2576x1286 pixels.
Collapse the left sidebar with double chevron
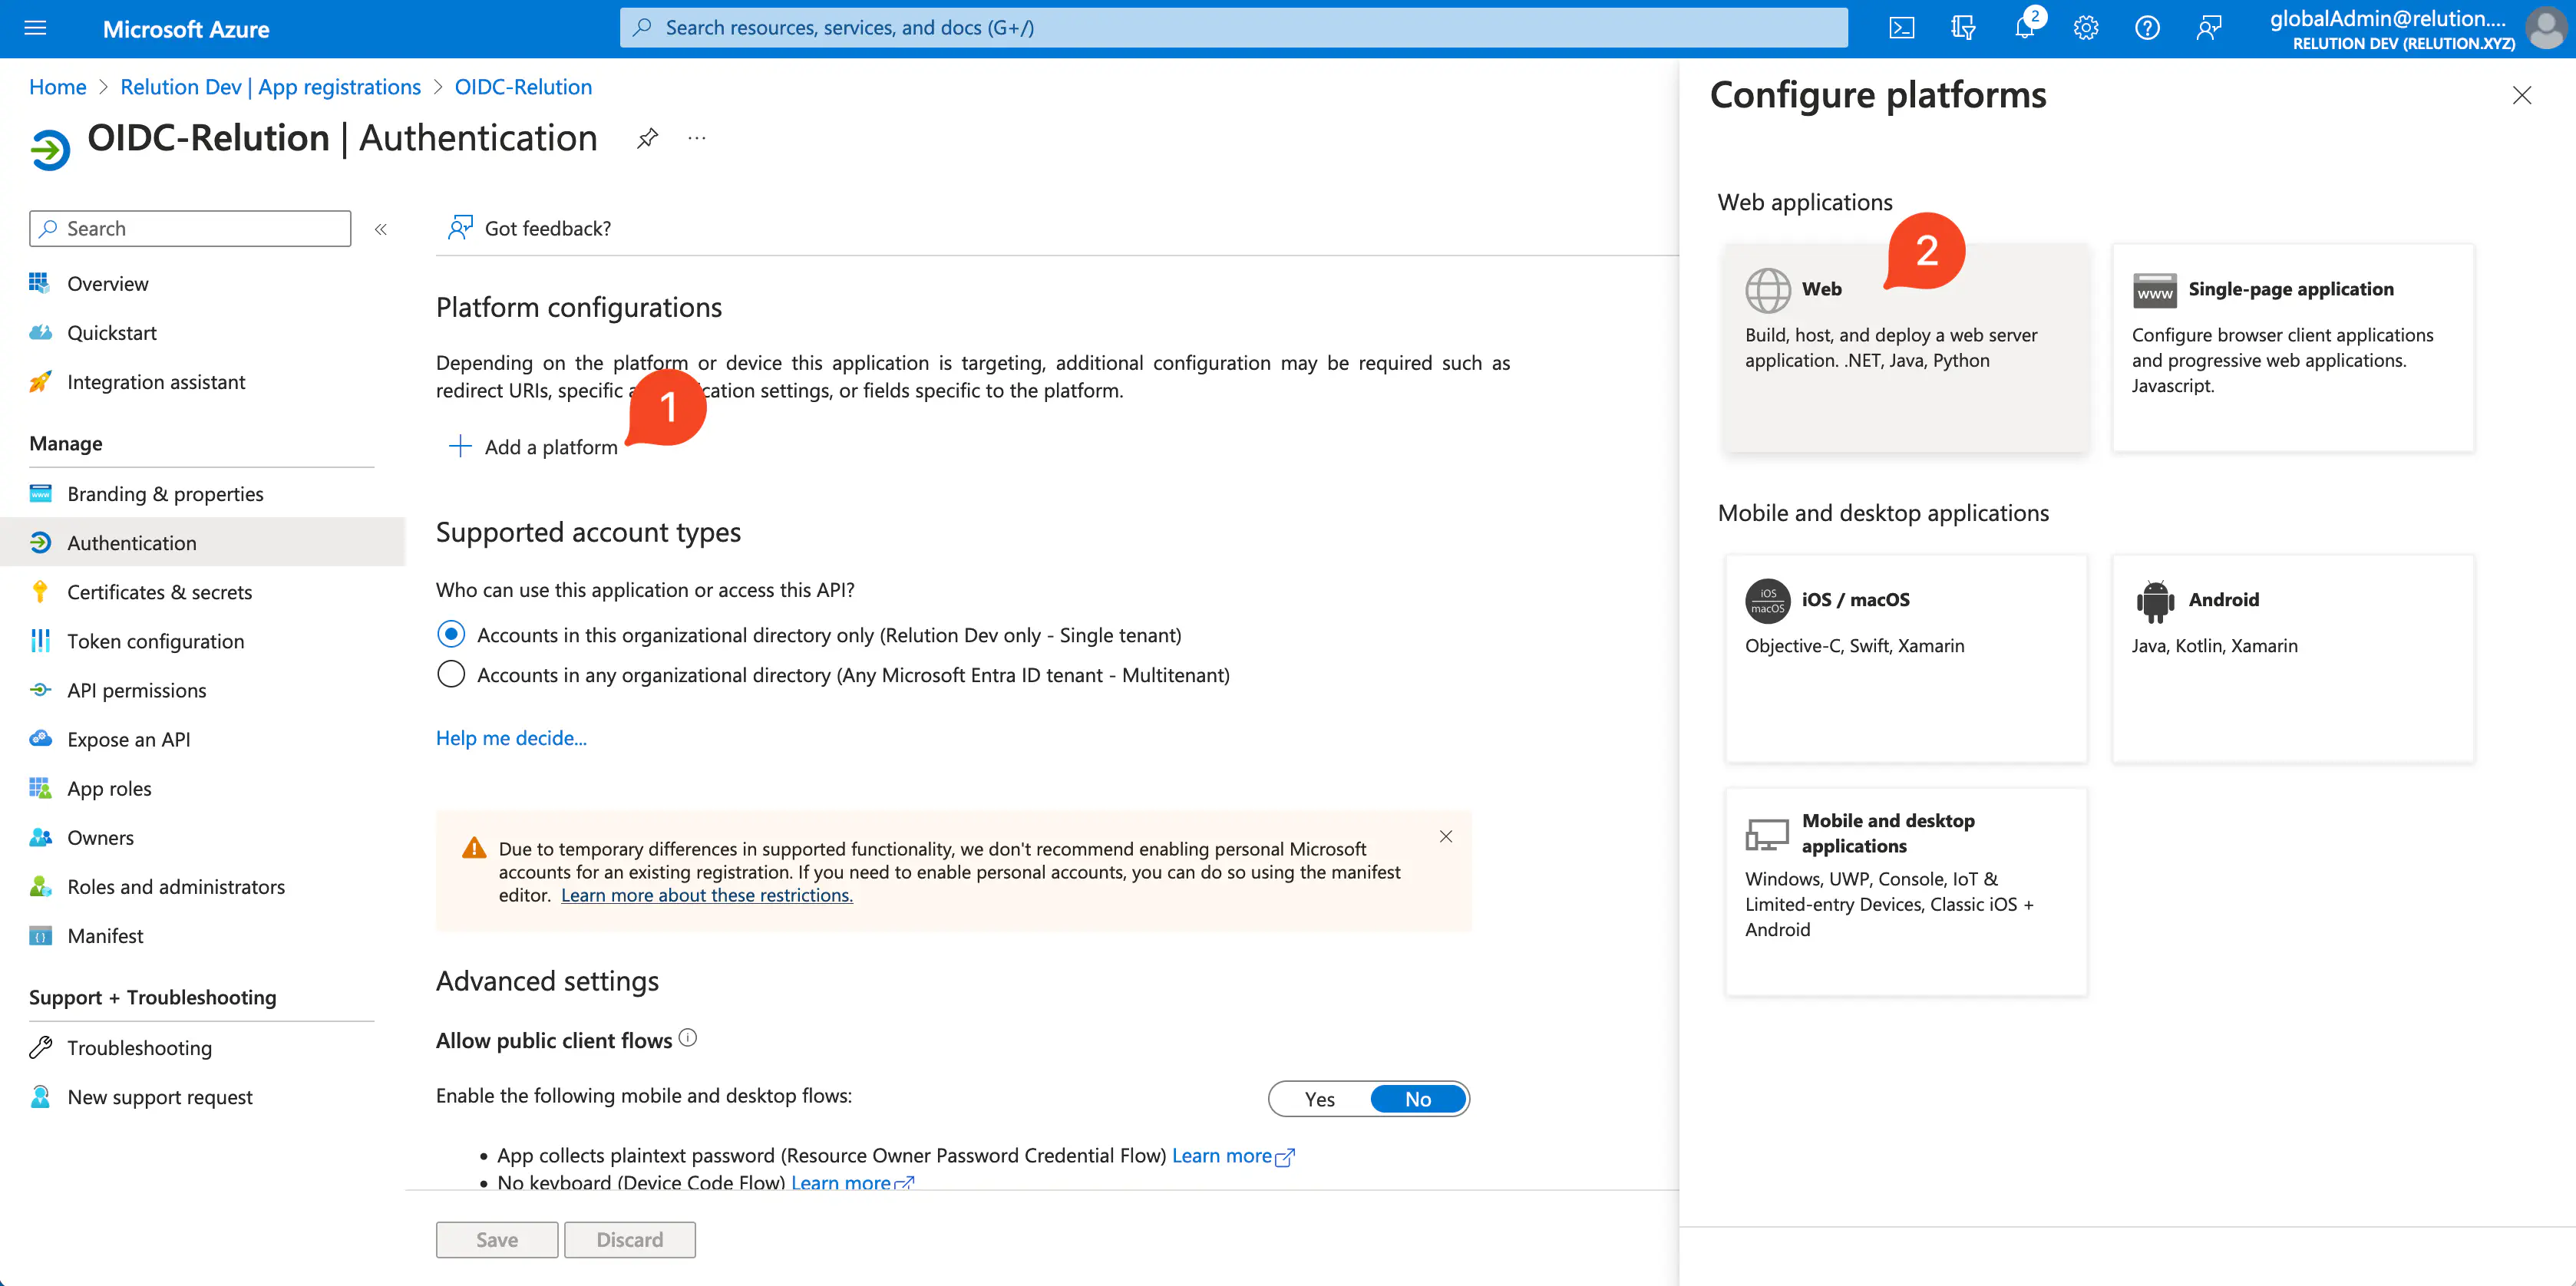pyautogui.click(x=381, y=229)
